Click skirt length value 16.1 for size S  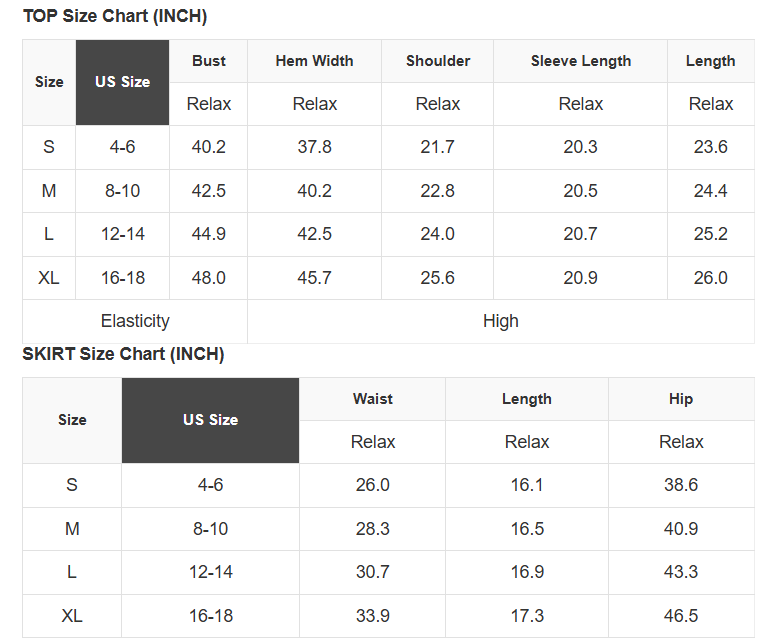coord(527,485)
